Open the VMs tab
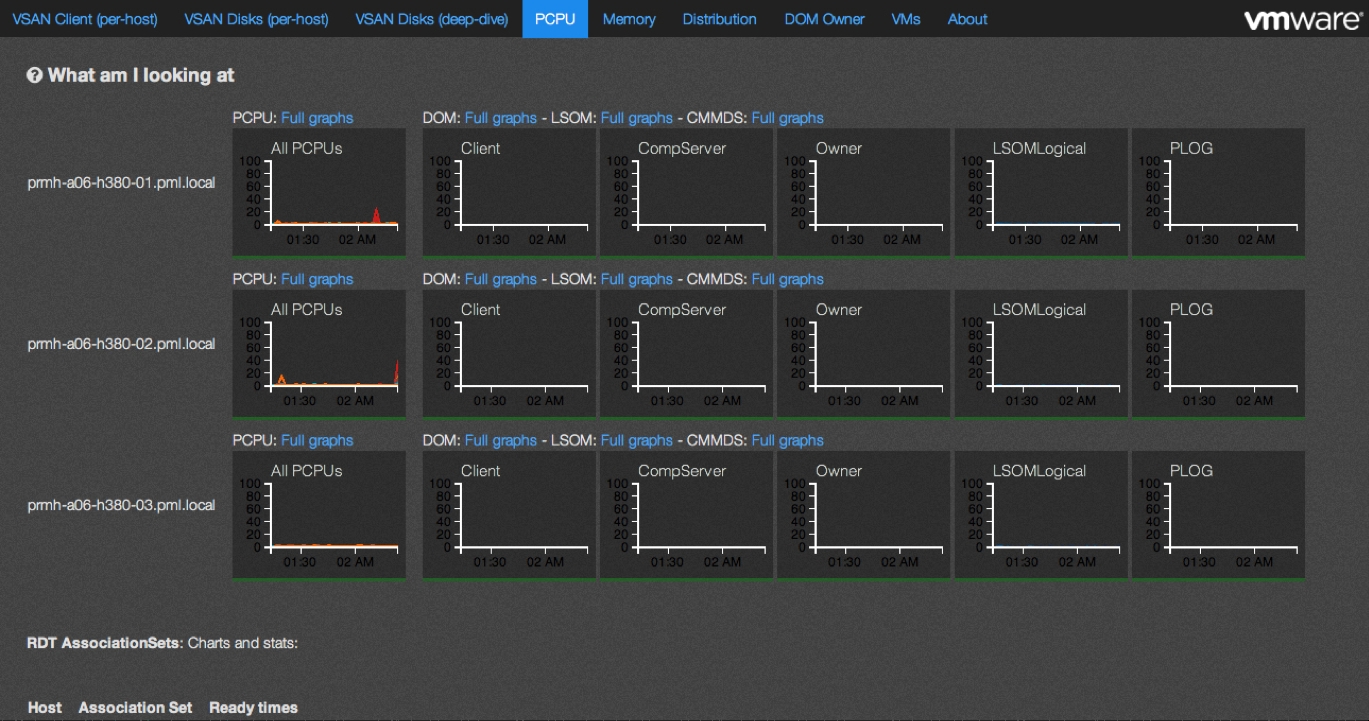The width and height of the screenshot is (1369, 721). [906, 19]
